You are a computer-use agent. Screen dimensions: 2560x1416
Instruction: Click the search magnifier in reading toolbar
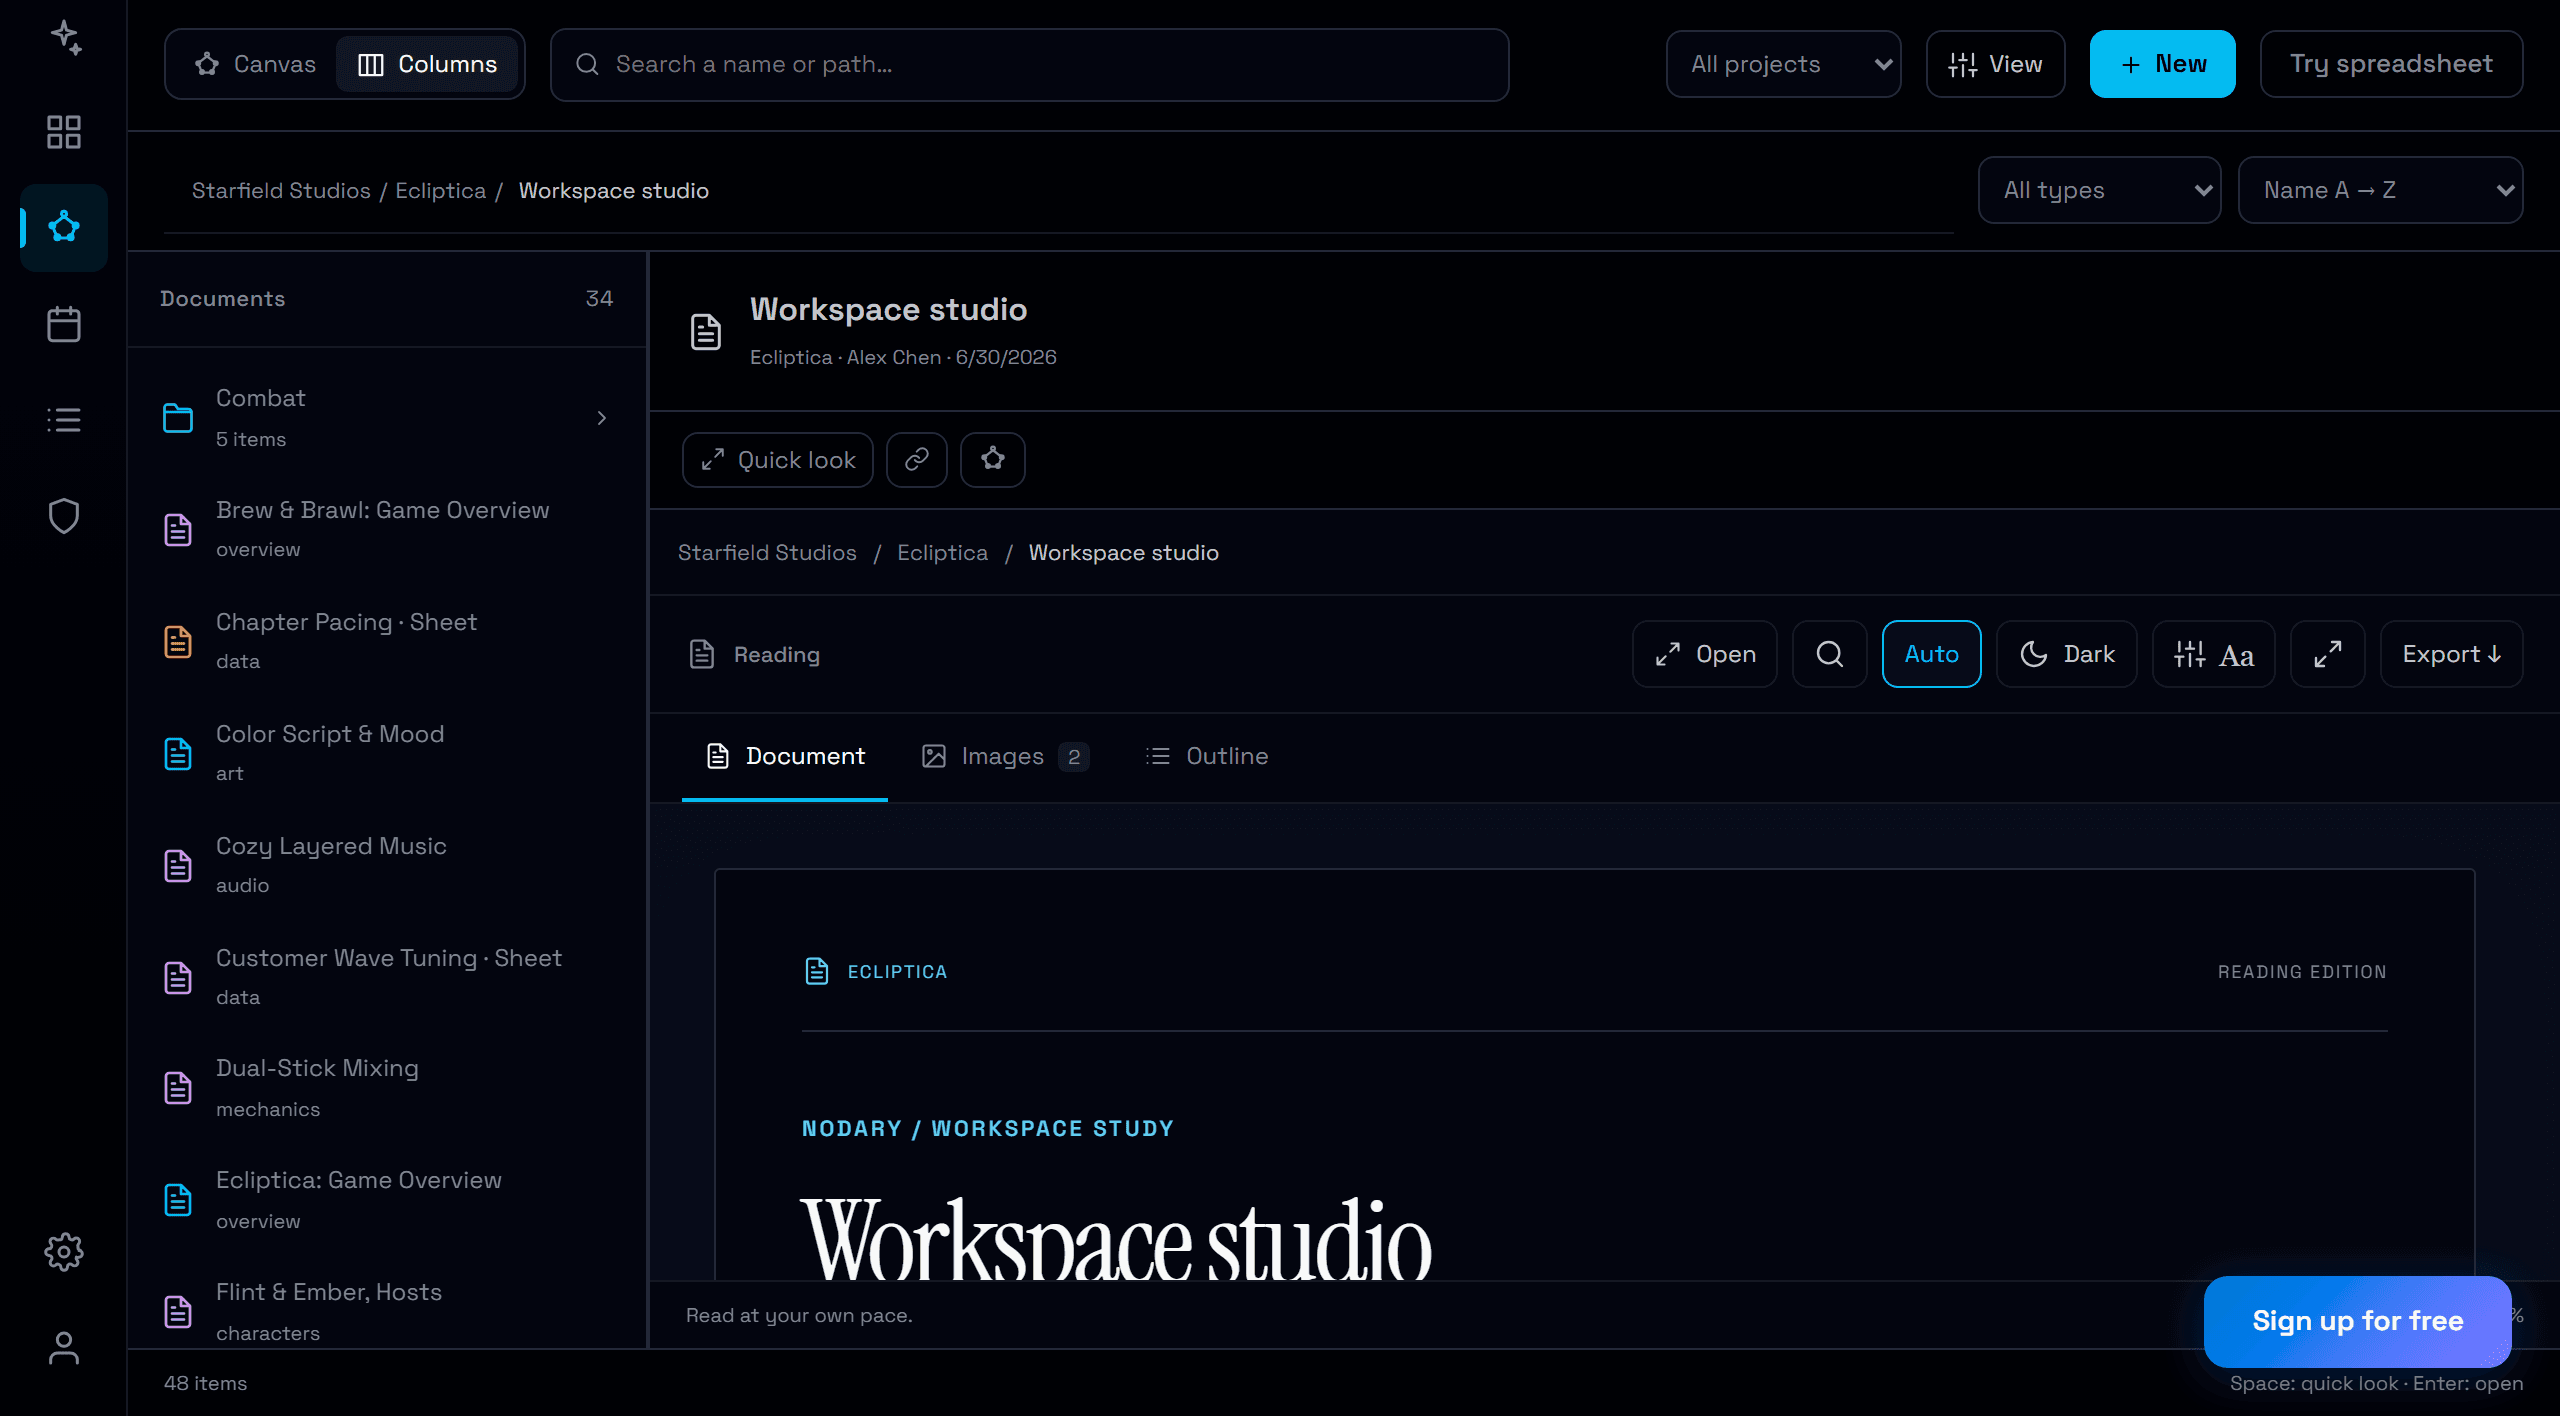tap(1830, 654)
